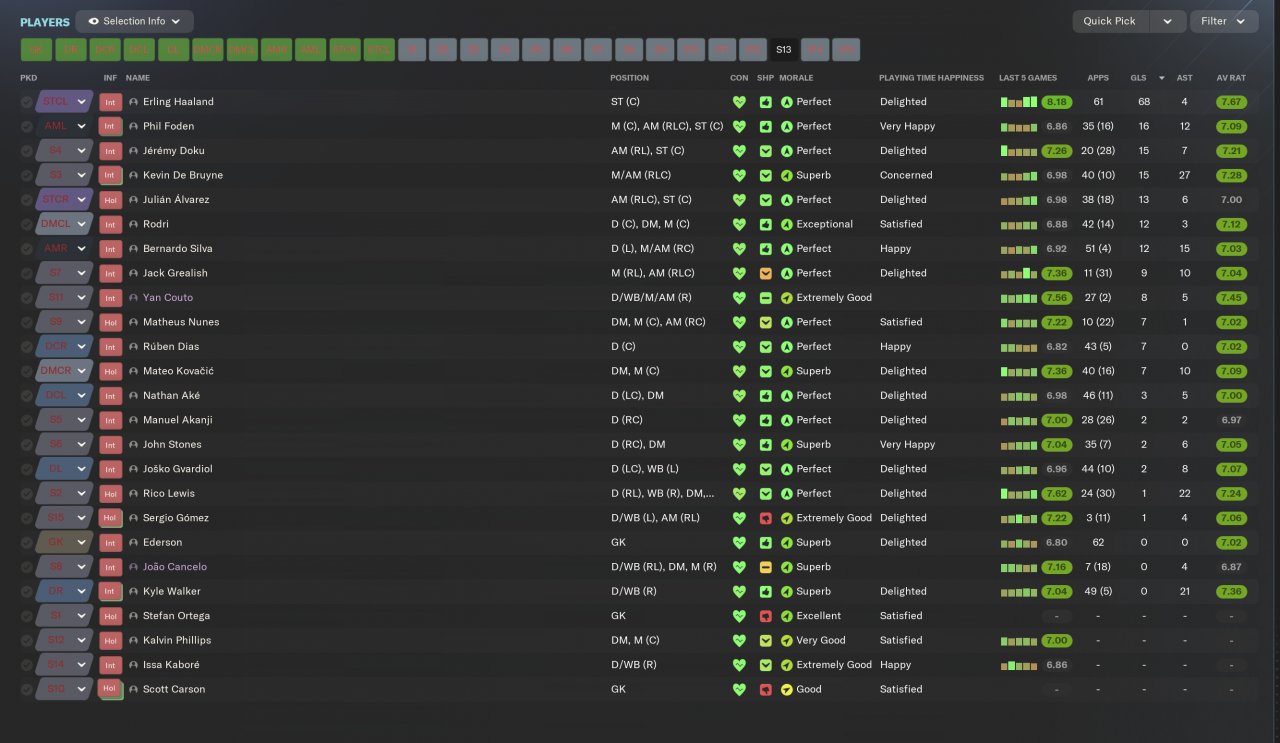Open the DMCR position dropdown for Kovačić

(x=82, y=371)
